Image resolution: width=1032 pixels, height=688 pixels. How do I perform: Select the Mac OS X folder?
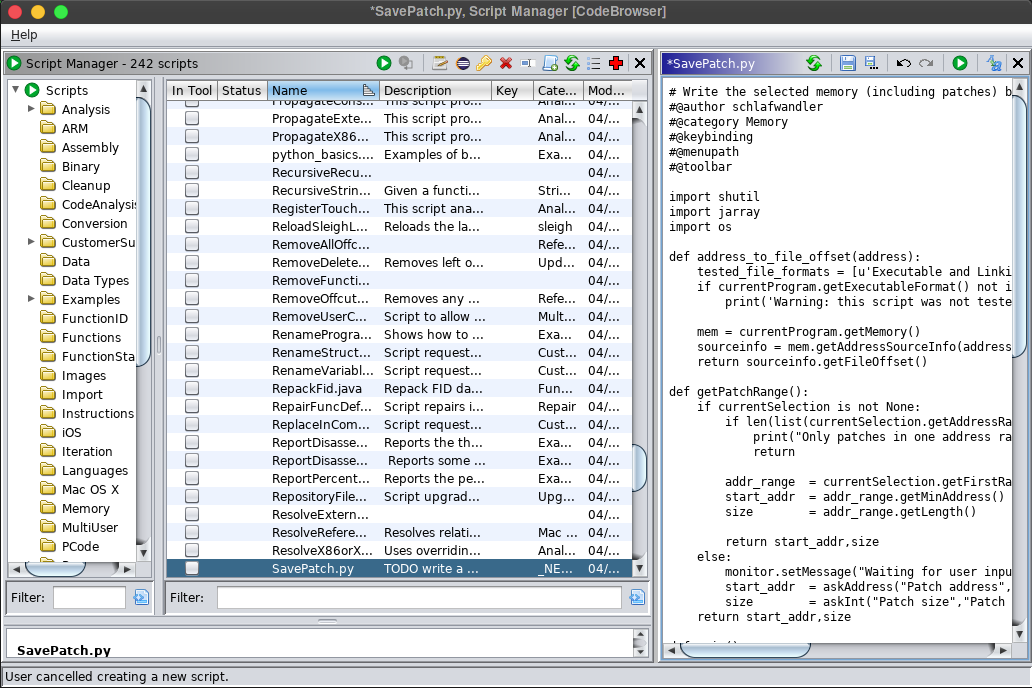click(90, 489)
